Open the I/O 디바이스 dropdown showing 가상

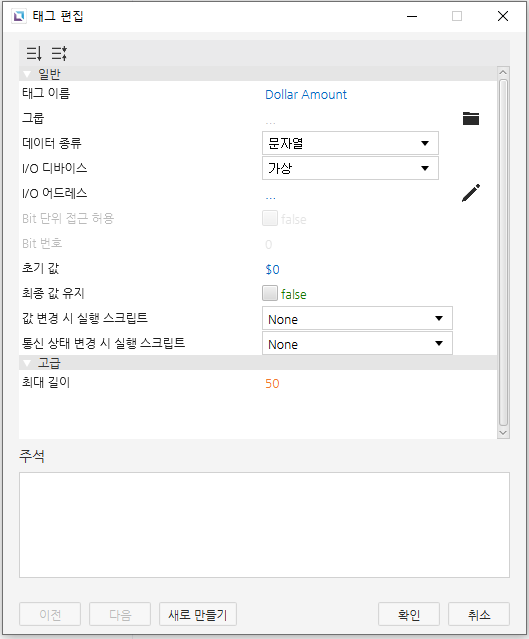tap(350, 168)
